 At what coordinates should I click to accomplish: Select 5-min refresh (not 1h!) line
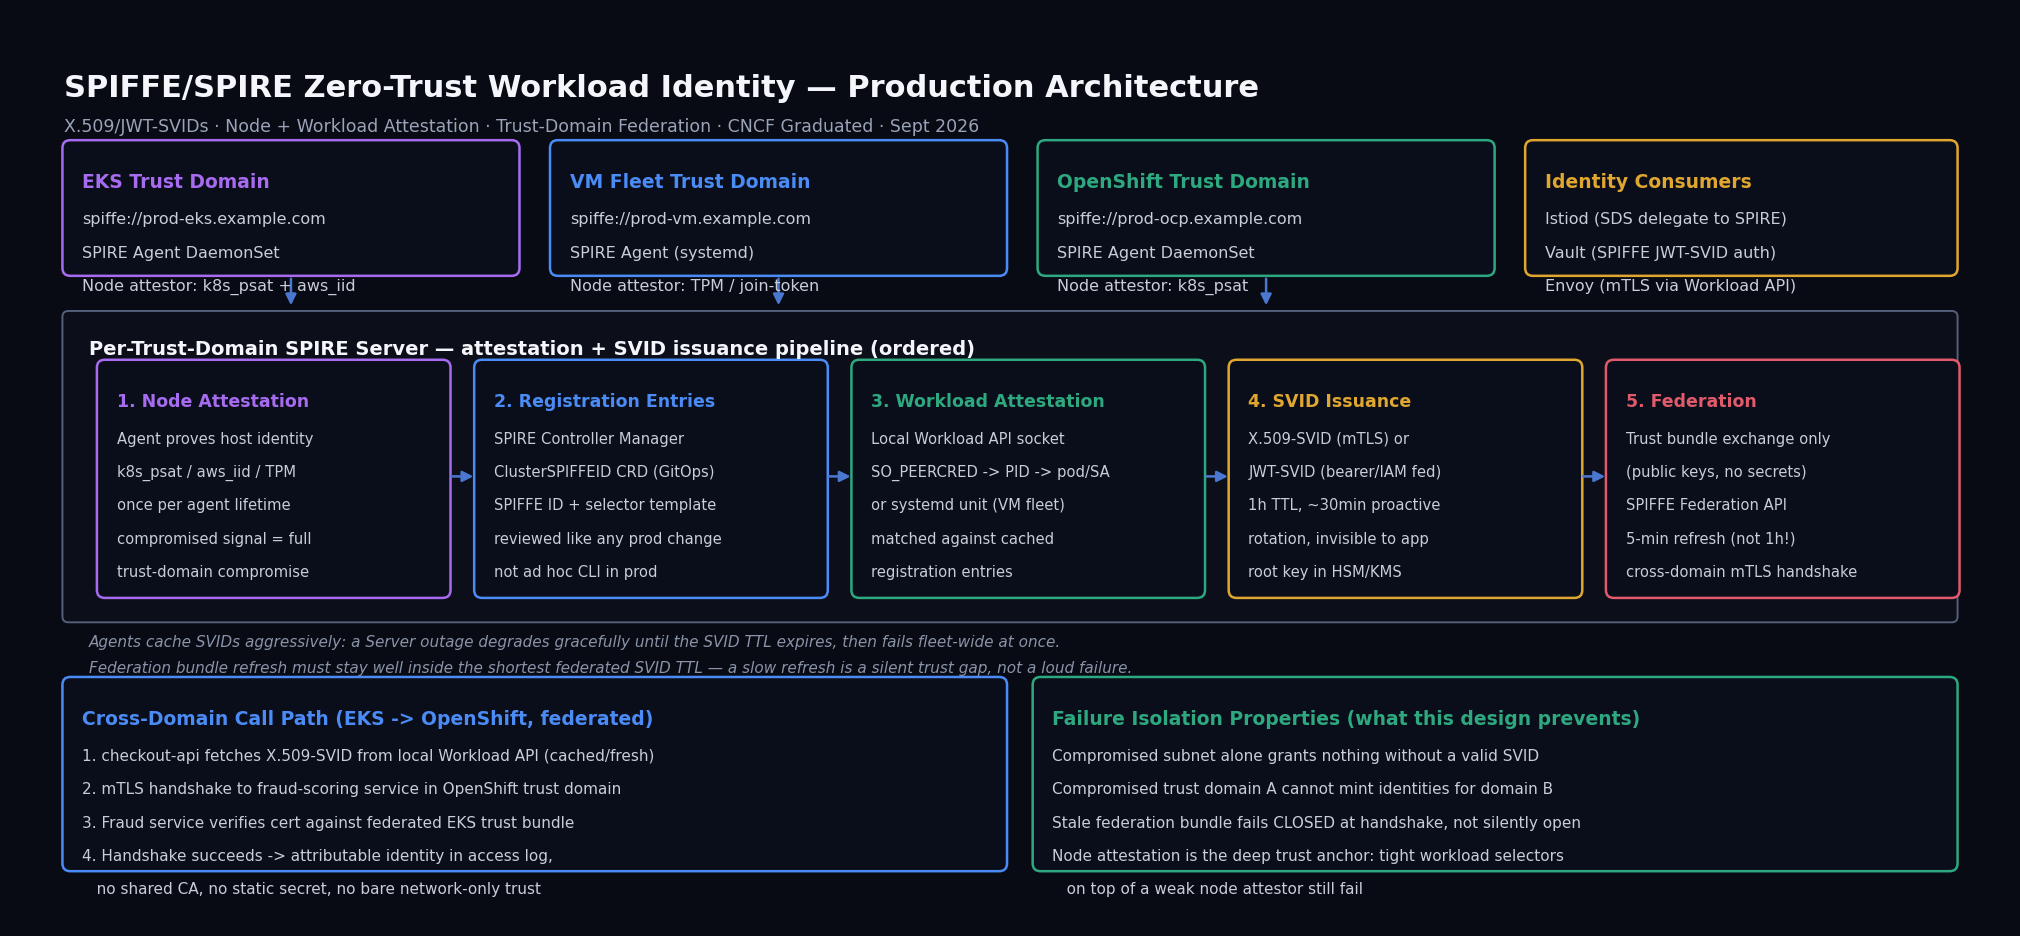pyautogui.click(x=1710, y=539)
